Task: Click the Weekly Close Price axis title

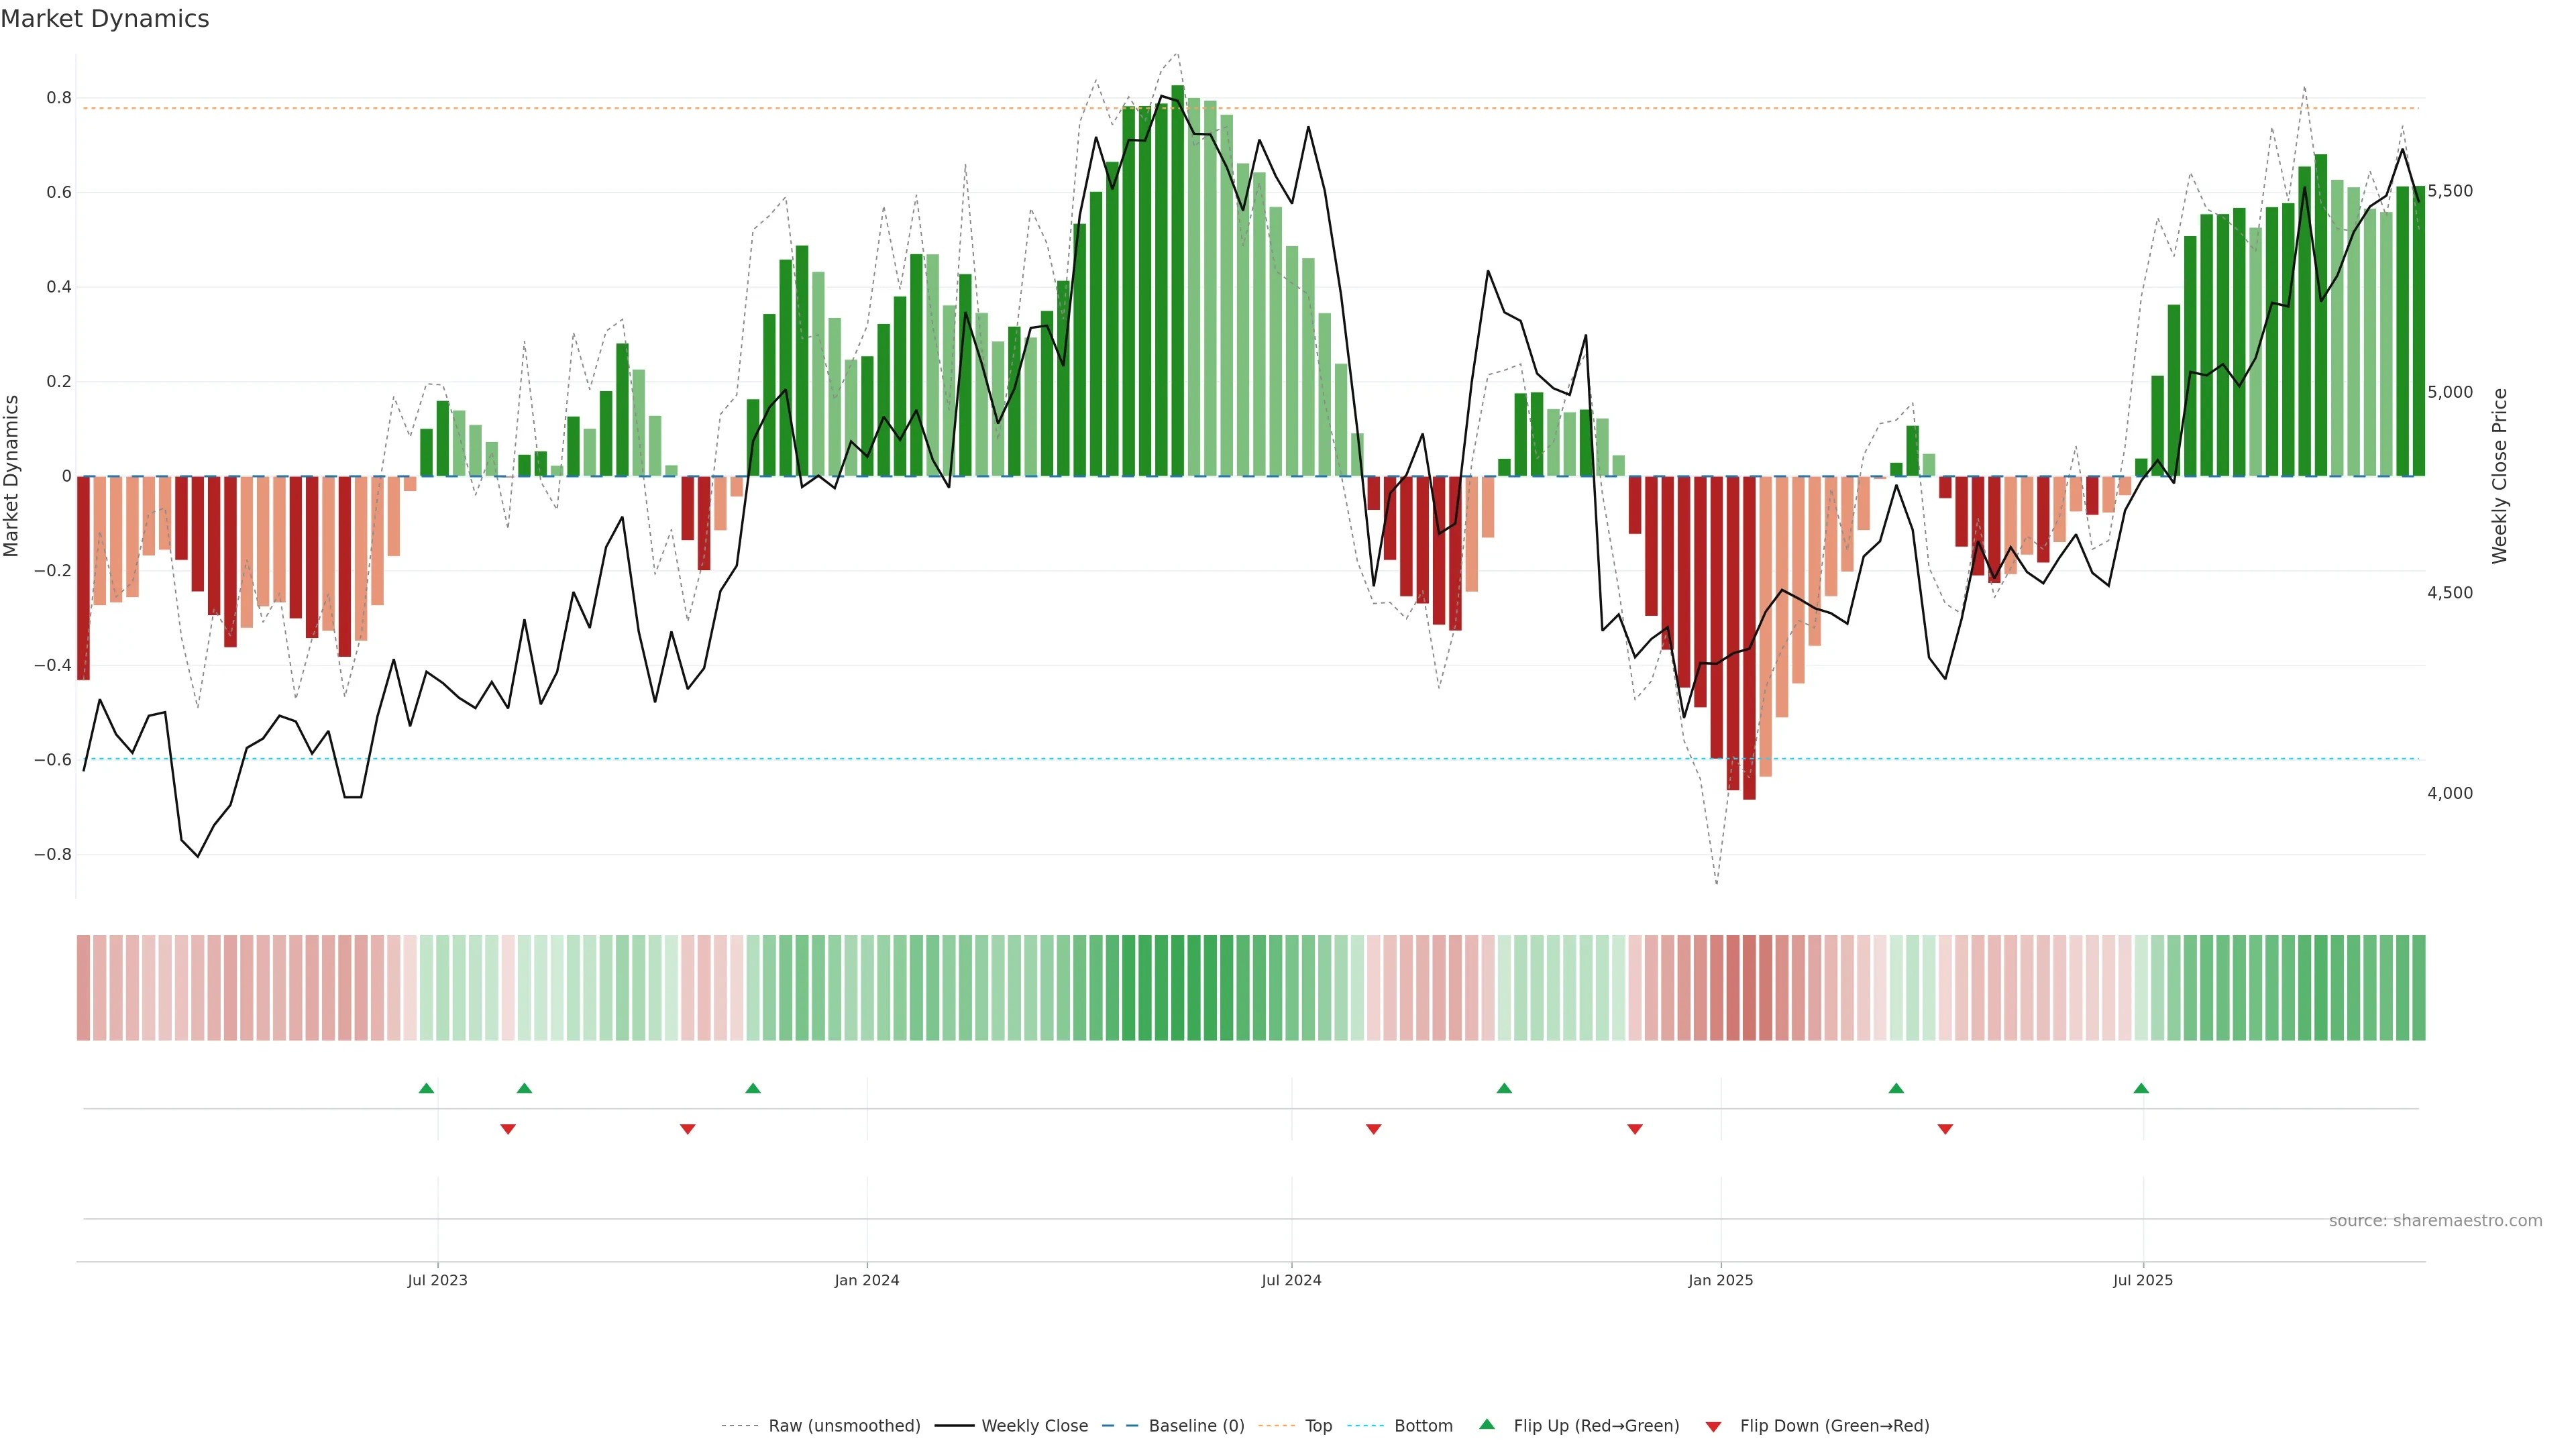Action: pyautogui.click(x=2499, y=476)
